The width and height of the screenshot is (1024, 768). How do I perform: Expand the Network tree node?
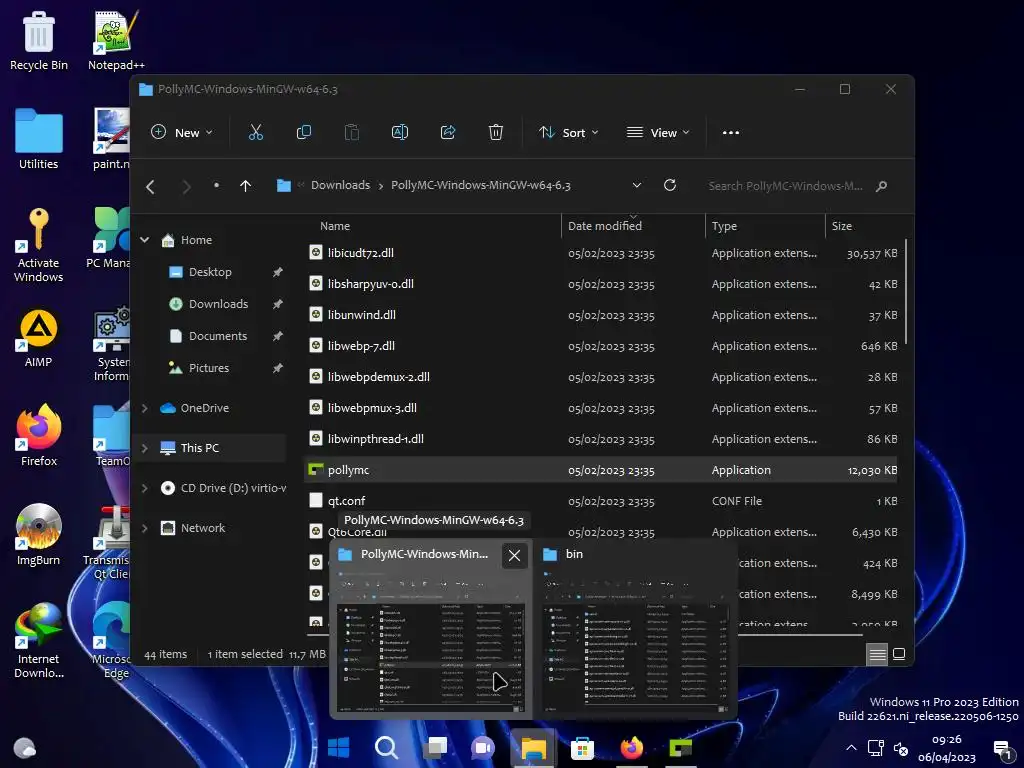click(x=144, y=528)
